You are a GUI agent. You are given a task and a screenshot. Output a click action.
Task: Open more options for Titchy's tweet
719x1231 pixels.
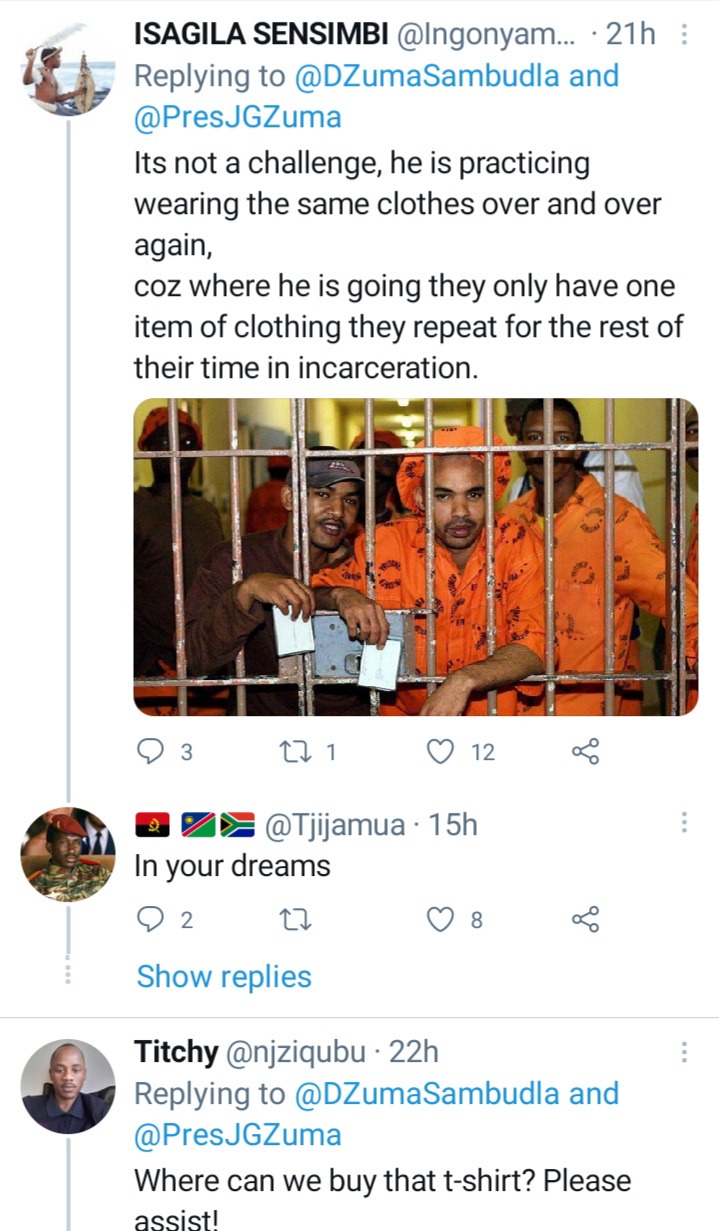[x=684, y=1052]
